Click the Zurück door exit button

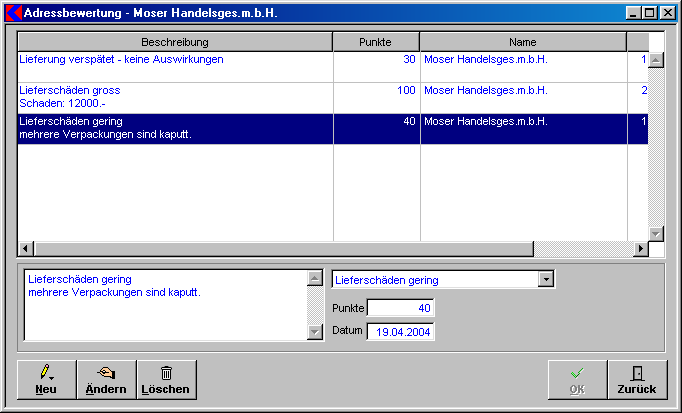(x=637, y=379)
